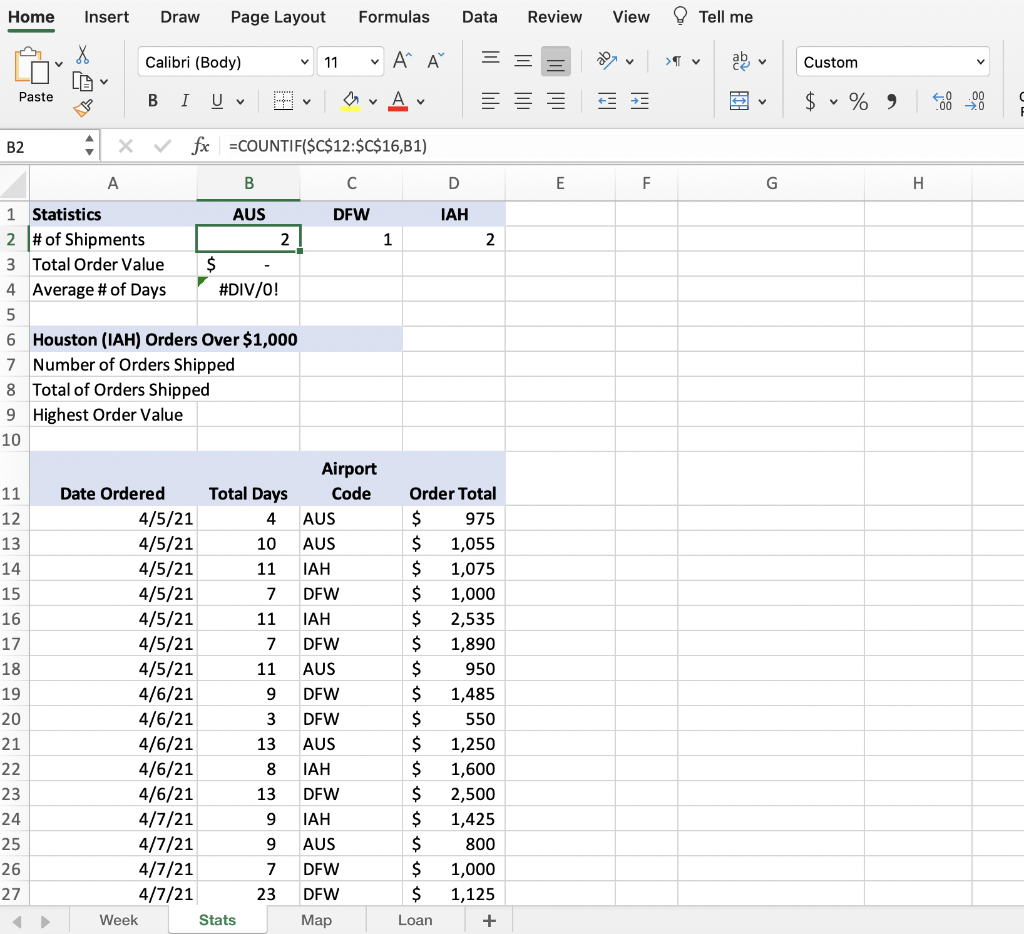This screenshot has width=1024, height=934.
Task: Click text direction paragraph icon
Action: click(x=674, y=61)
